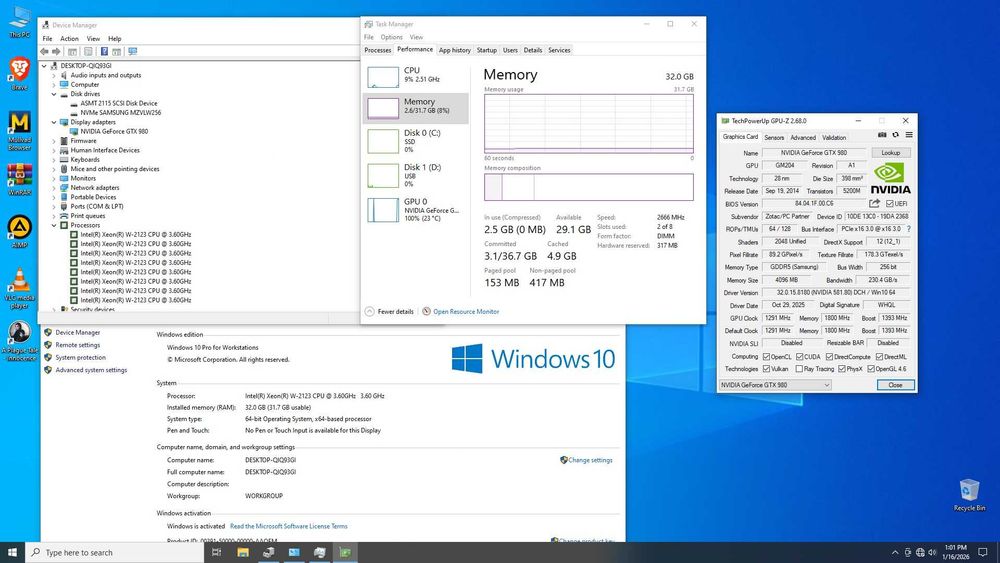
Task: Click the Memory usage graph in Task Manager
Action: [589, 124]
